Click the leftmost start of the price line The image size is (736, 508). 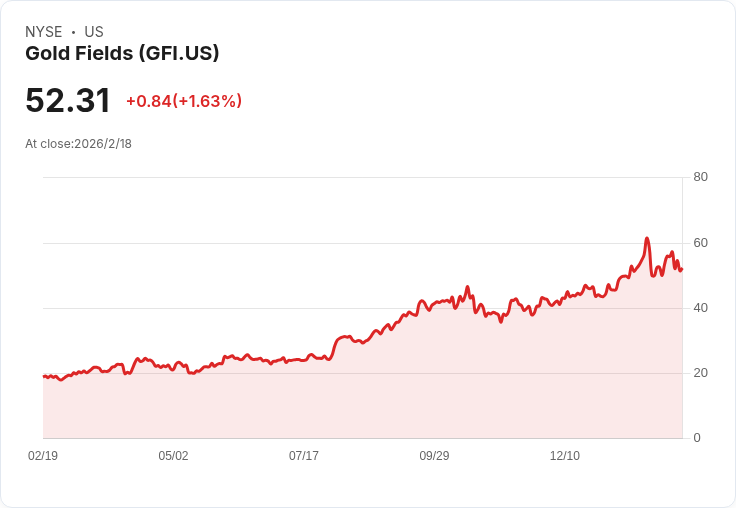[x=44, y=376]
